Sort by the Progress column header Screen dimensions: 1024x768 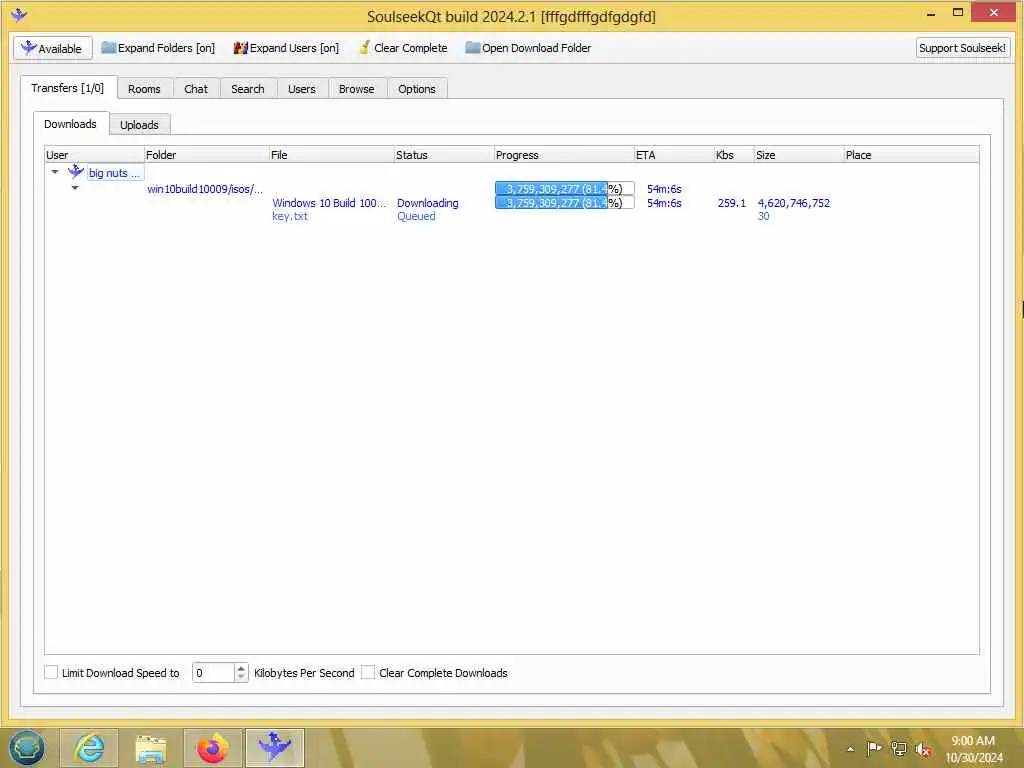point(564,155)
